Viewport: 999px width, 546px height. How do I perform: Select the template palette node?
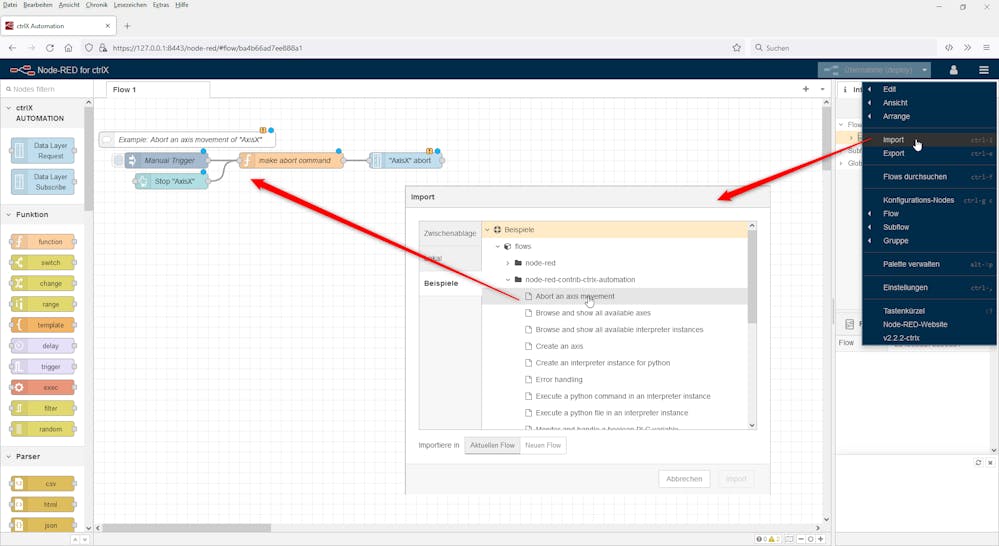tap(43, 325)
